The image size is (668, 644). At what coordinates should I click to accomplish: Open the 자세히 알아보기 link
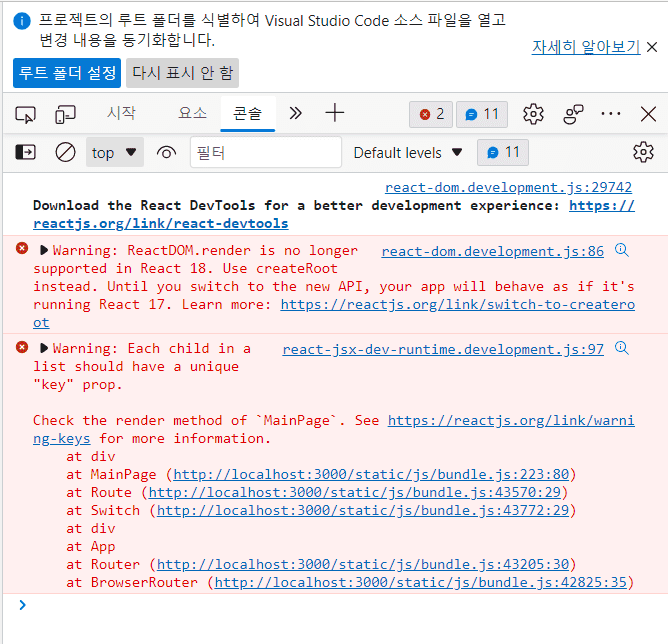(586, 47)
